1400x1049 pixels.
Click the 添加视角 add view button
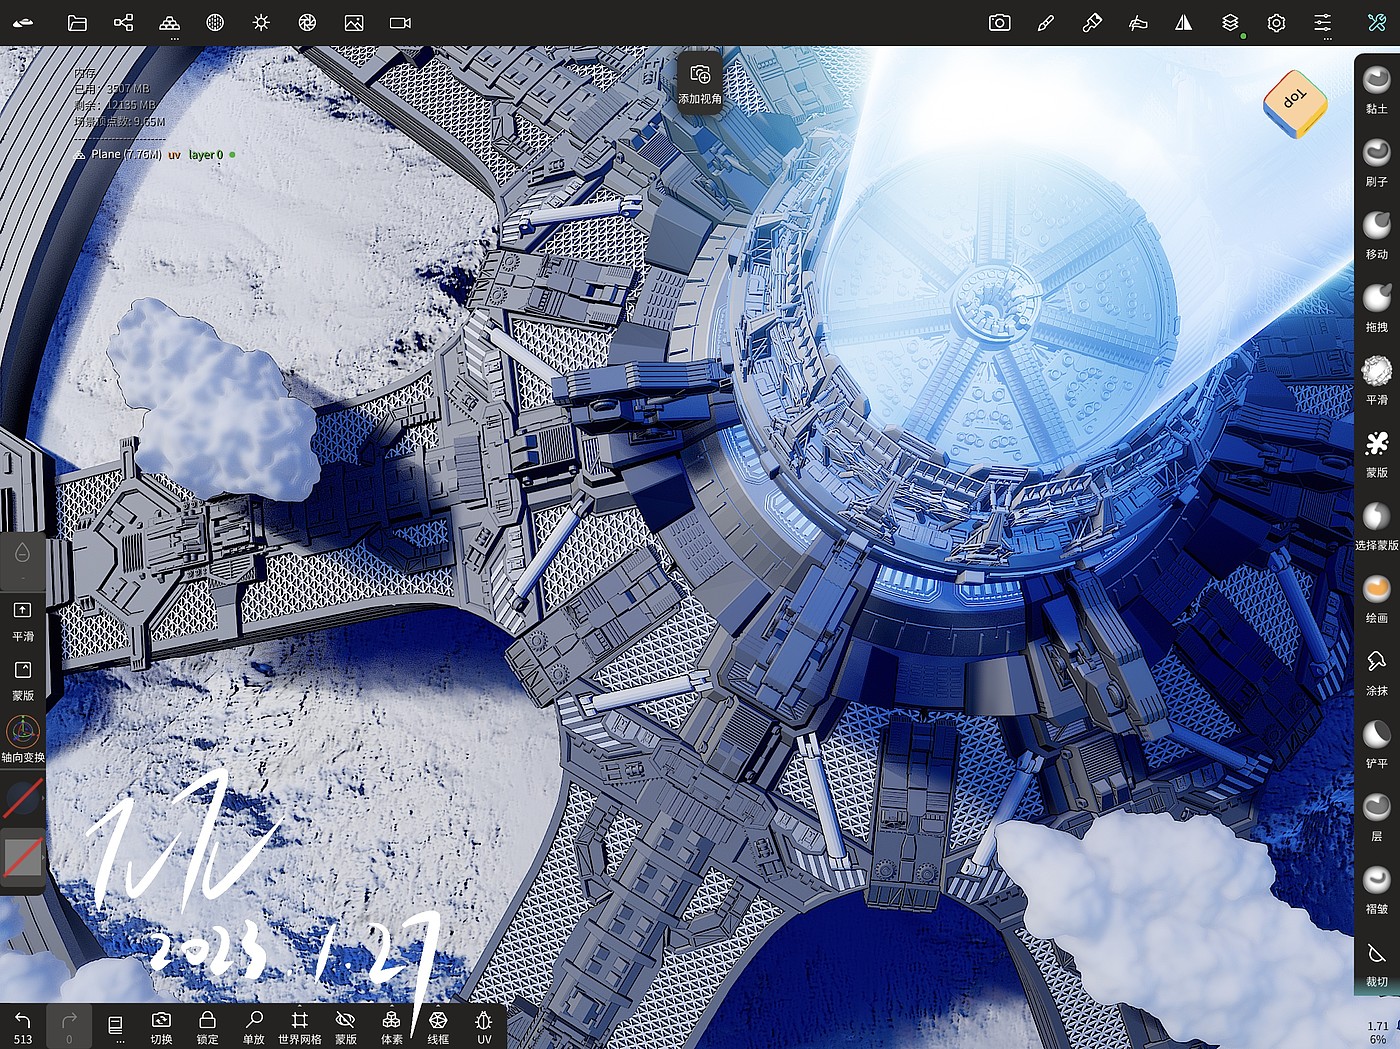(700, 82)
